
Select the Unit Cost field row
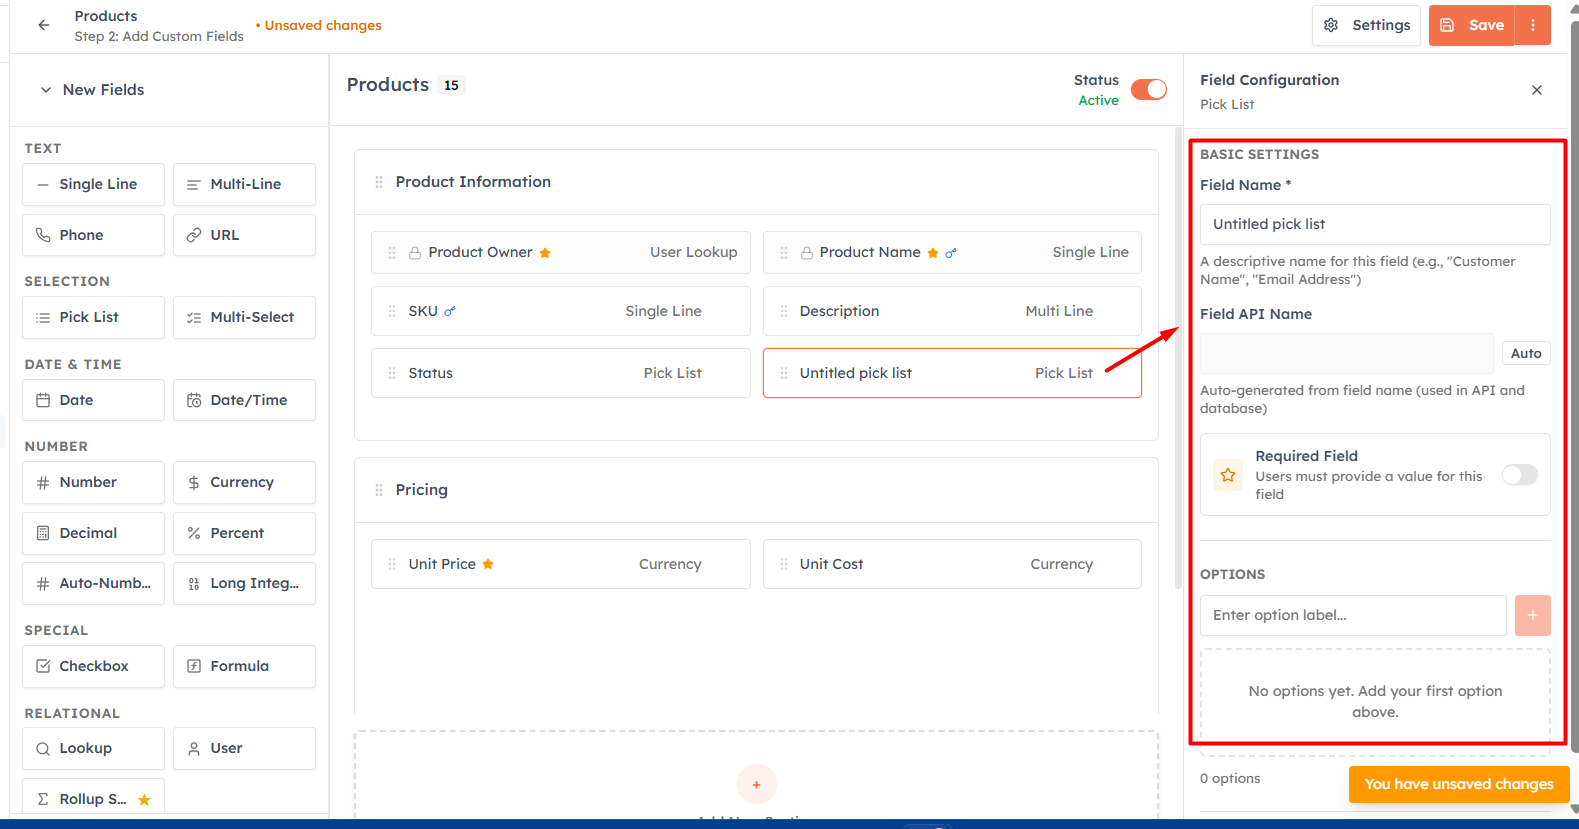click(952, 564)
